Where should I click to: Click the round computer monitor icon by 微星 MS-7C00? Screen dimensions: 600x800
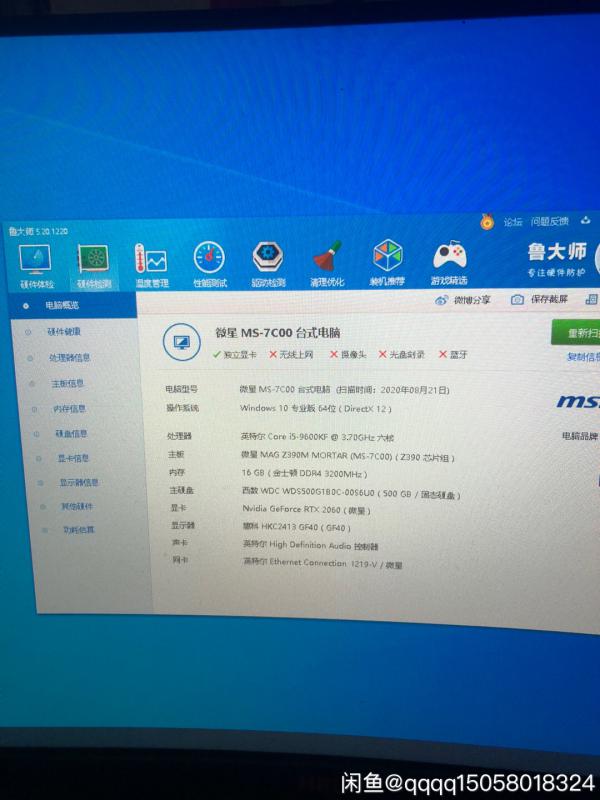(182, 342)
